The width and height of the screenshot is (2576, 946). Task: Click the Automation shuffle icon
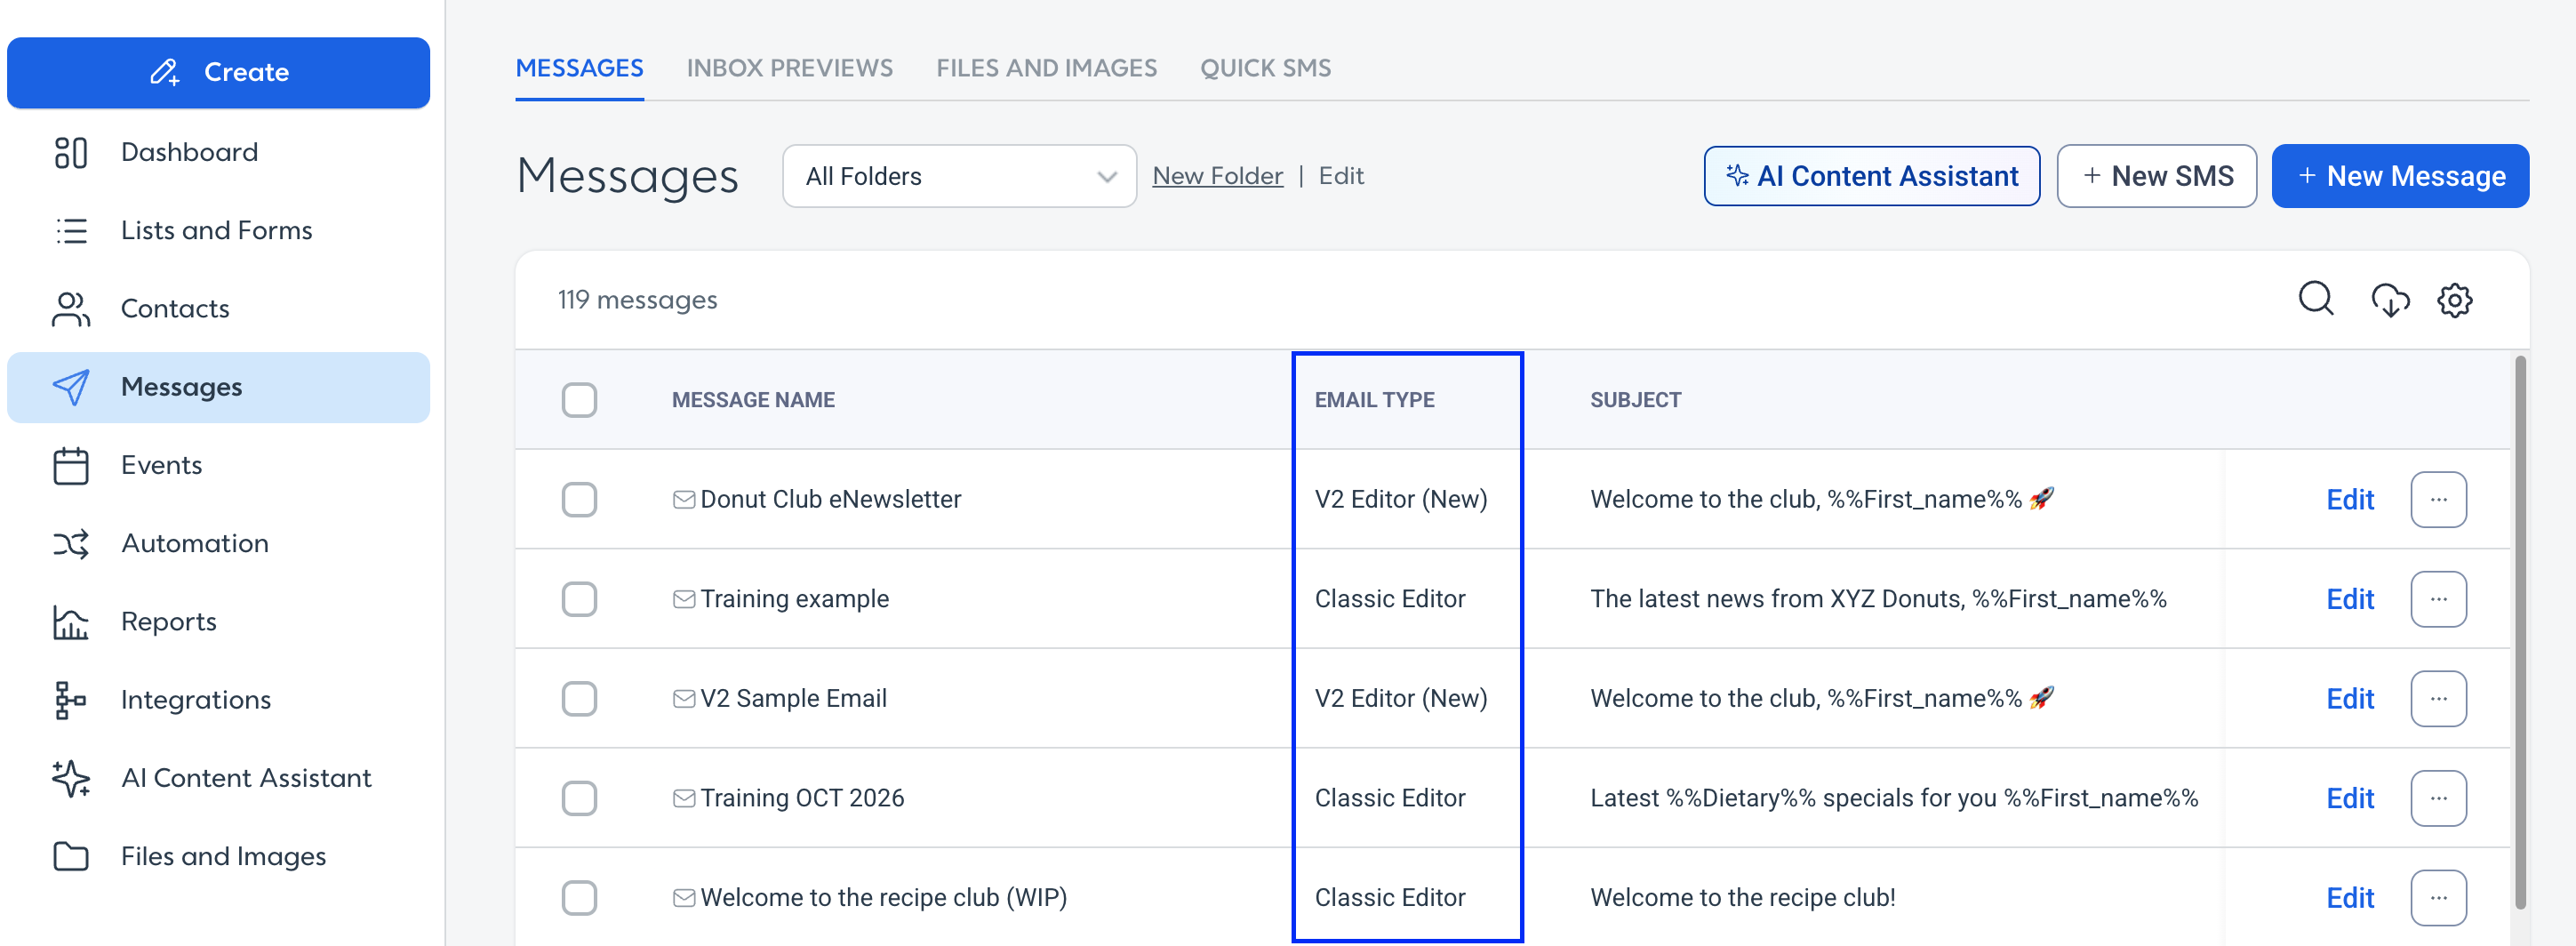pos(71,544)
